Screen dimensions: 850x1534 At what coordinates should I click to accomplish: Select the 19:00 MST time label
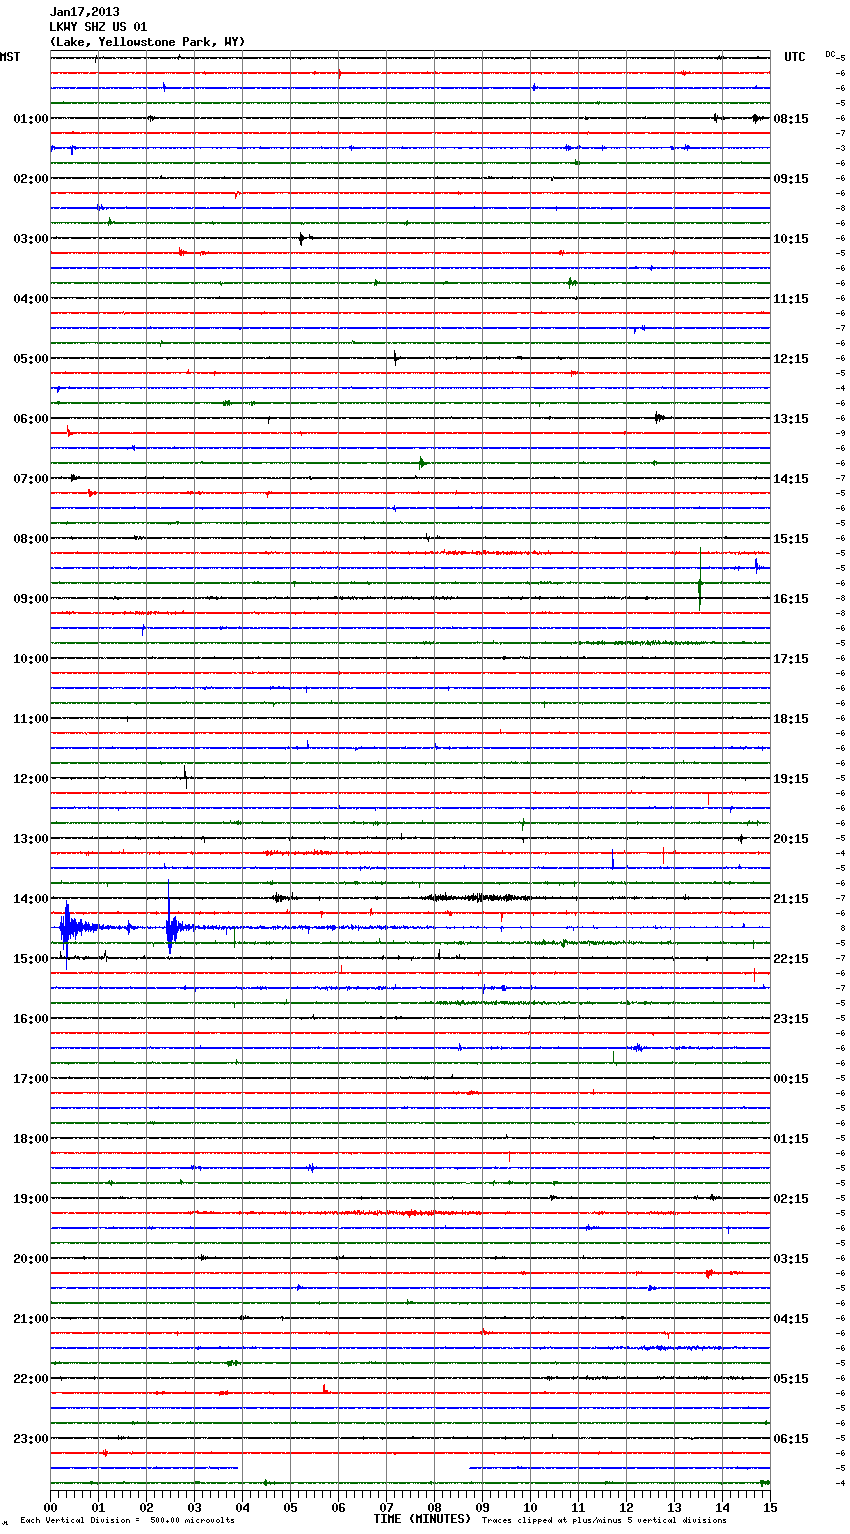tap(31, 1199)
